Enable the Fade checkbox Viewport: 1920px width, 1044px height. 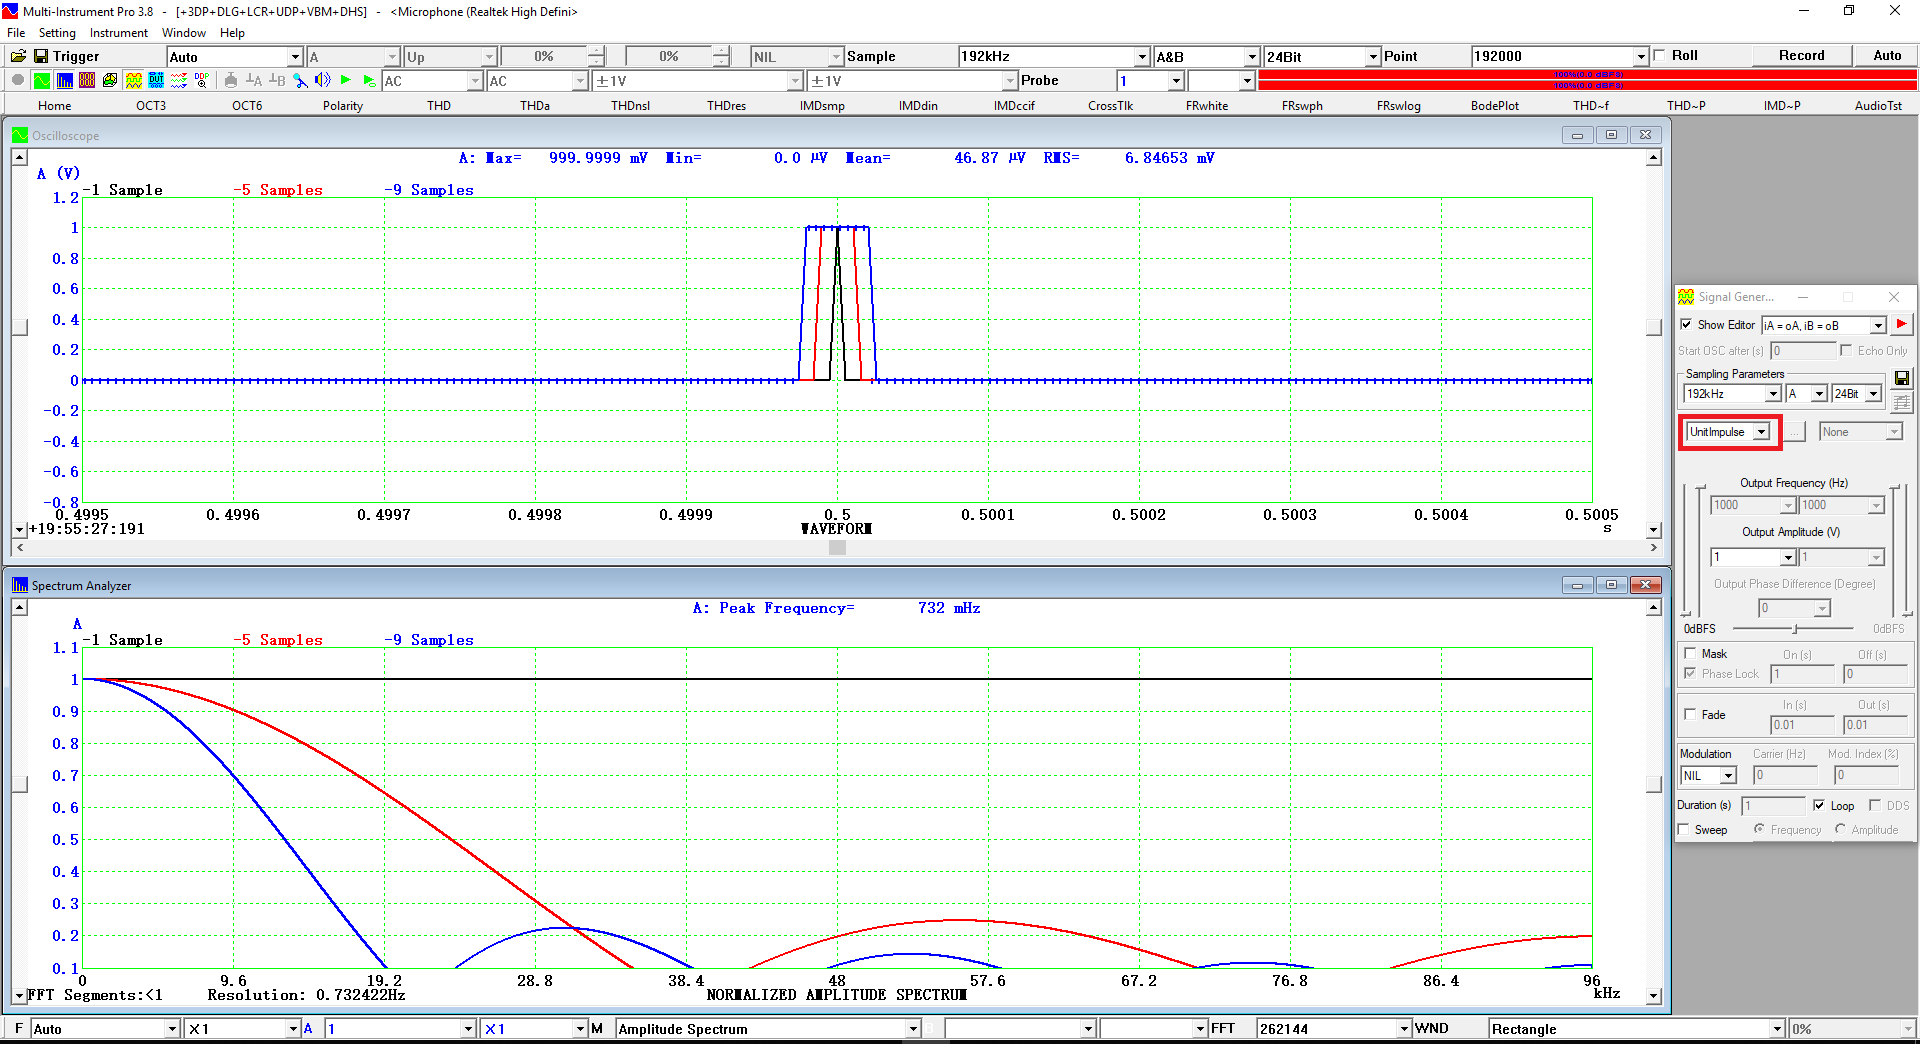(1690, 714)
